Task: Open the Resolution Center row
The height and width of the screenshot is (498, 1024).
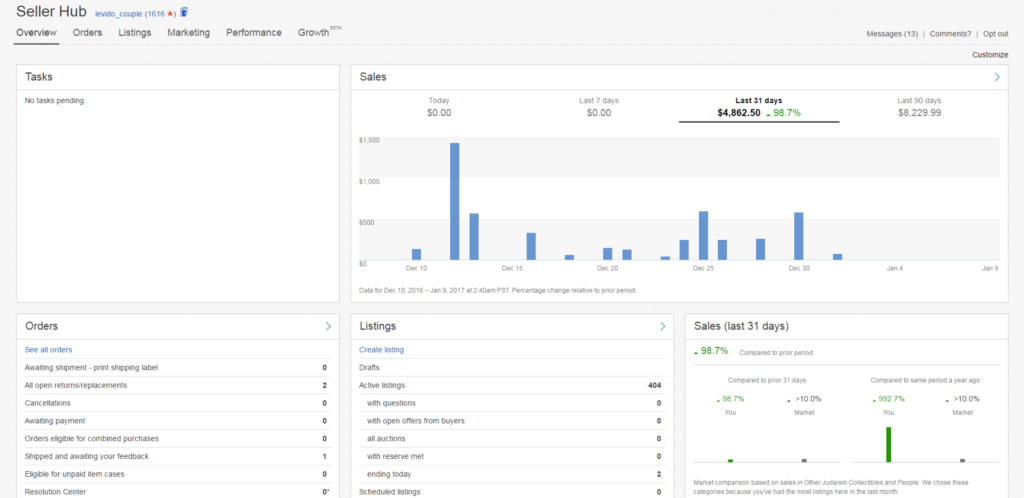Action: (176, 491)
